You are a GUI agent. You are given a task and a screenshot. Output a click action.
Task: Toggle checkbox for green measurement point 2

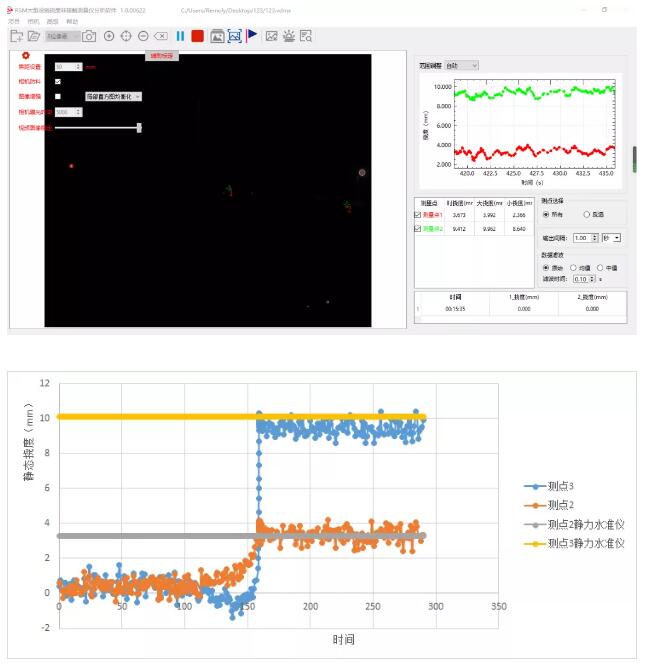[417, 229]
